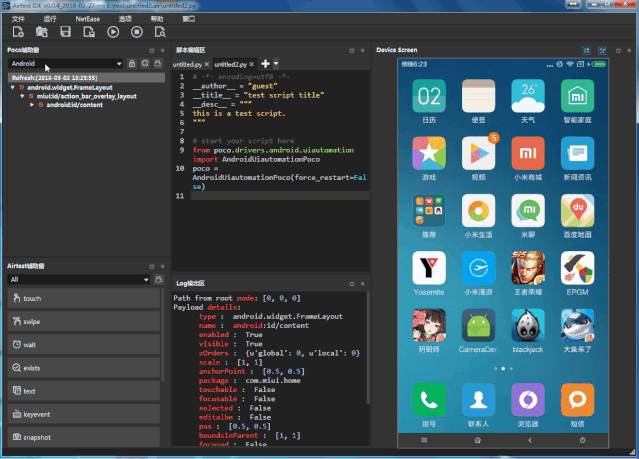Screen dimensions: 639x459
Task: Click the Airtest command list scrollbar
Action: point(163,334)
